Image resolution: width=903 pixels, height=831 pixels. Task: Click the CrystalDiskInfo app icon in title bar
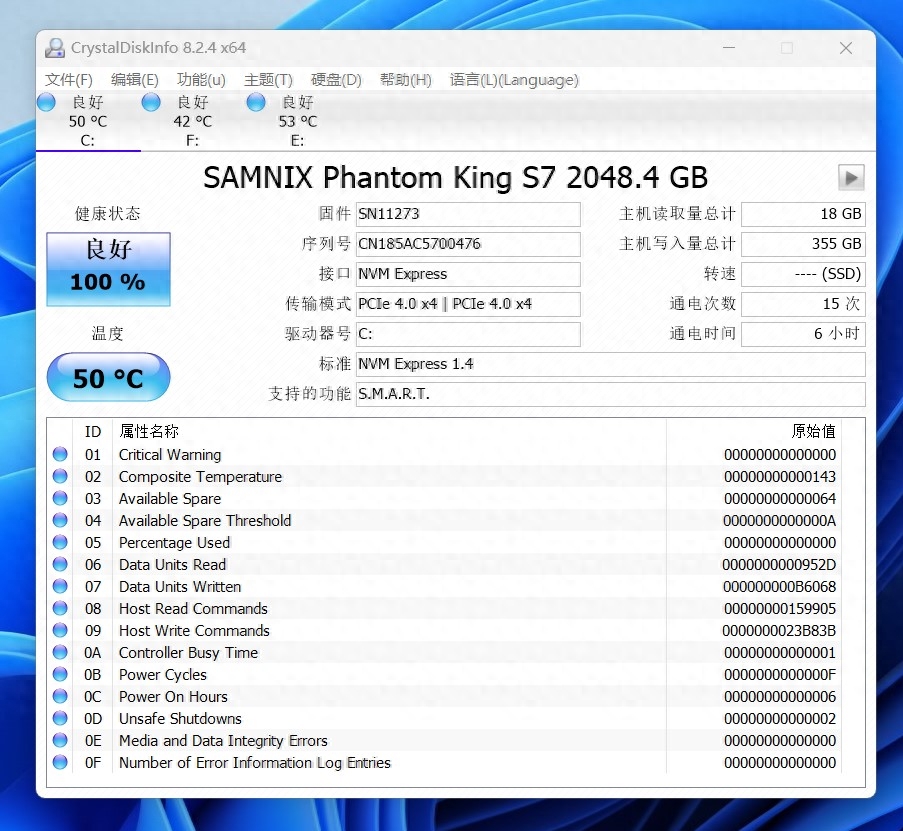click(55, 48)
